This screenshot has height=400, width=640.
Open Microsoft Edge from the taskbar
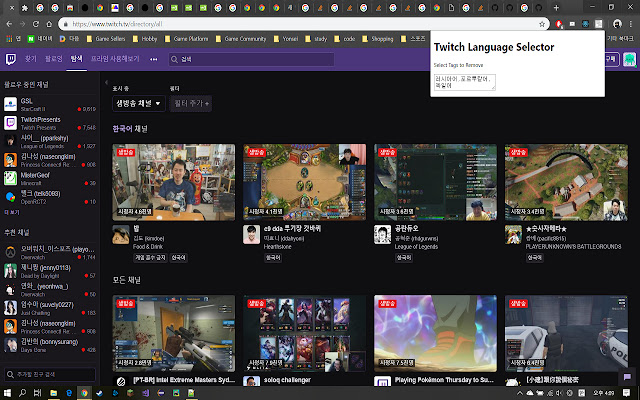click(69, 393)
